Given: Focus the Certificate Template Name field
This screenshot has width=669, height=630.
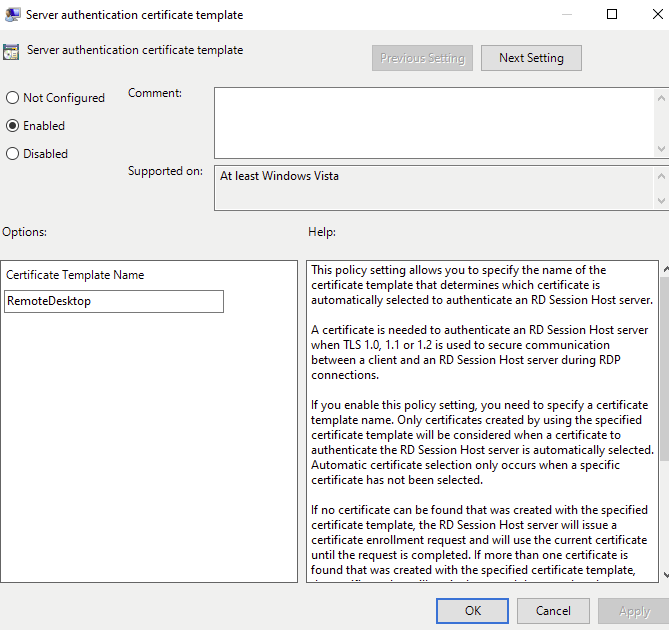Looking at the screenshot, I should coord(114,301).
